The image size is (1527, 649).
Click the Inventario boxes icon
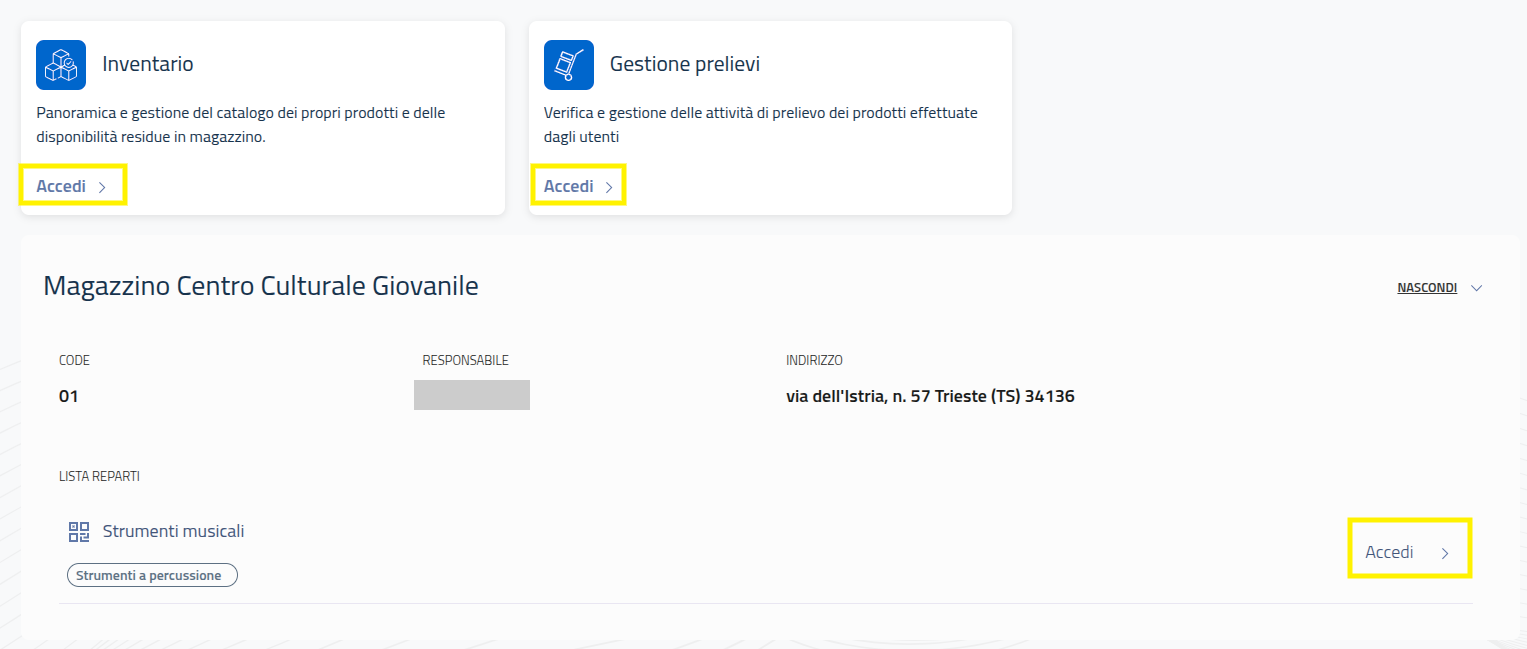tap(61, 65)
